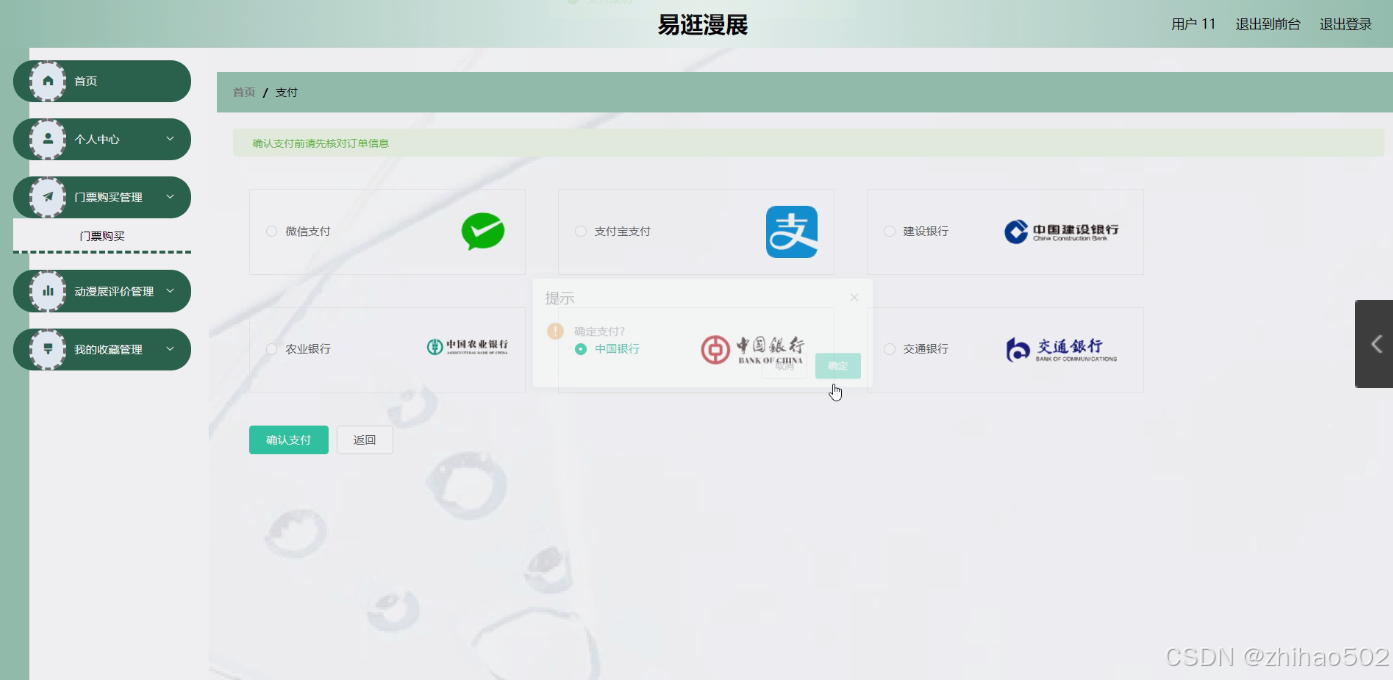Click the 返回 button

tap(365, 440)
